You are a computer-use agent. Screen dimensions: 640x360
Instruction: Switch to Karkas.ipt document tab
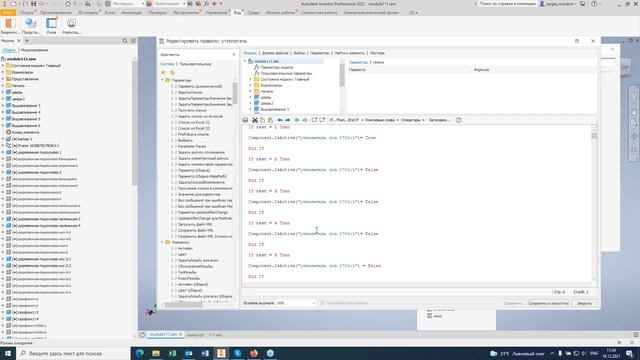point(195,335)
